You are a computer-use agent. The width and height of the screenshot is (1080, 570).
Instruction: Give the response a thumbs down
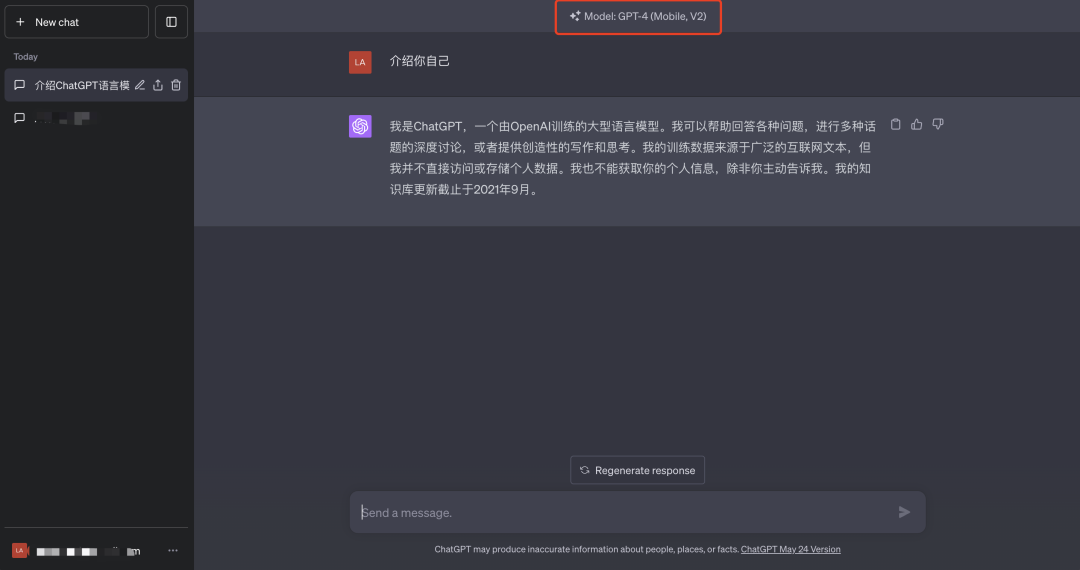(937, 125)
